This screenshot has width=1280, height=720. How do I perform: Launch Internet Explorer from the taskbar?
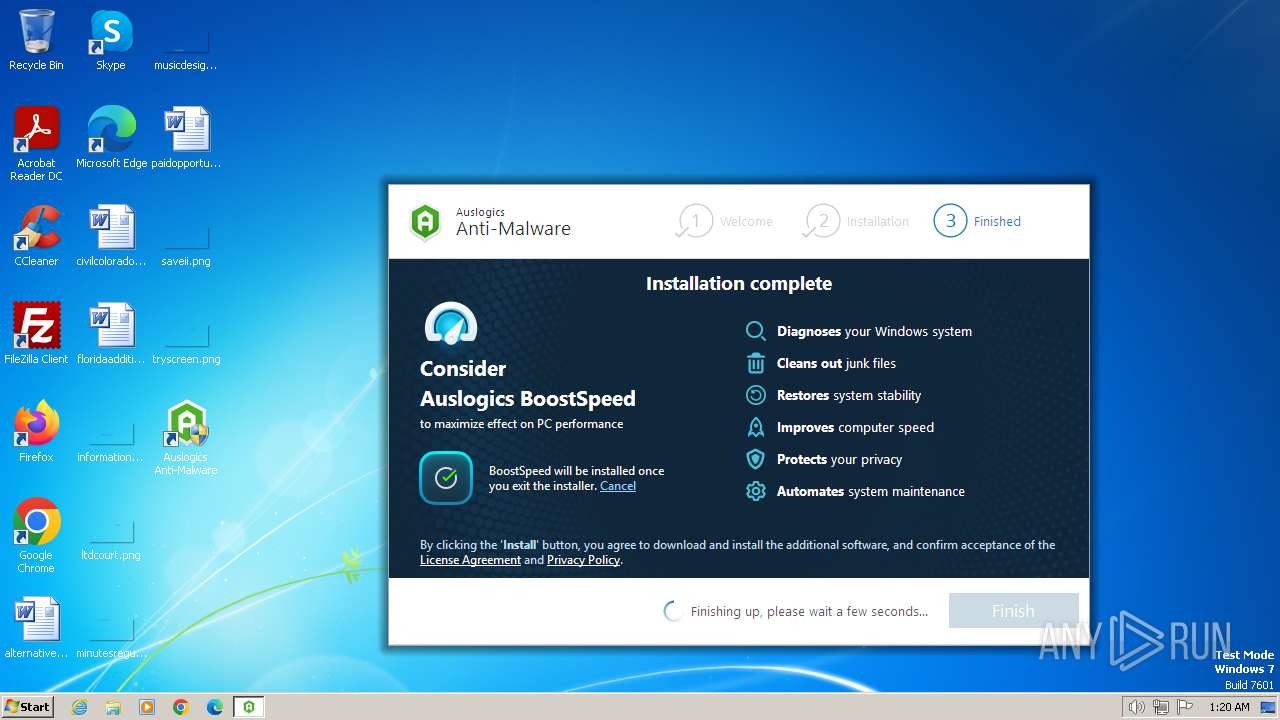point(79,707)
